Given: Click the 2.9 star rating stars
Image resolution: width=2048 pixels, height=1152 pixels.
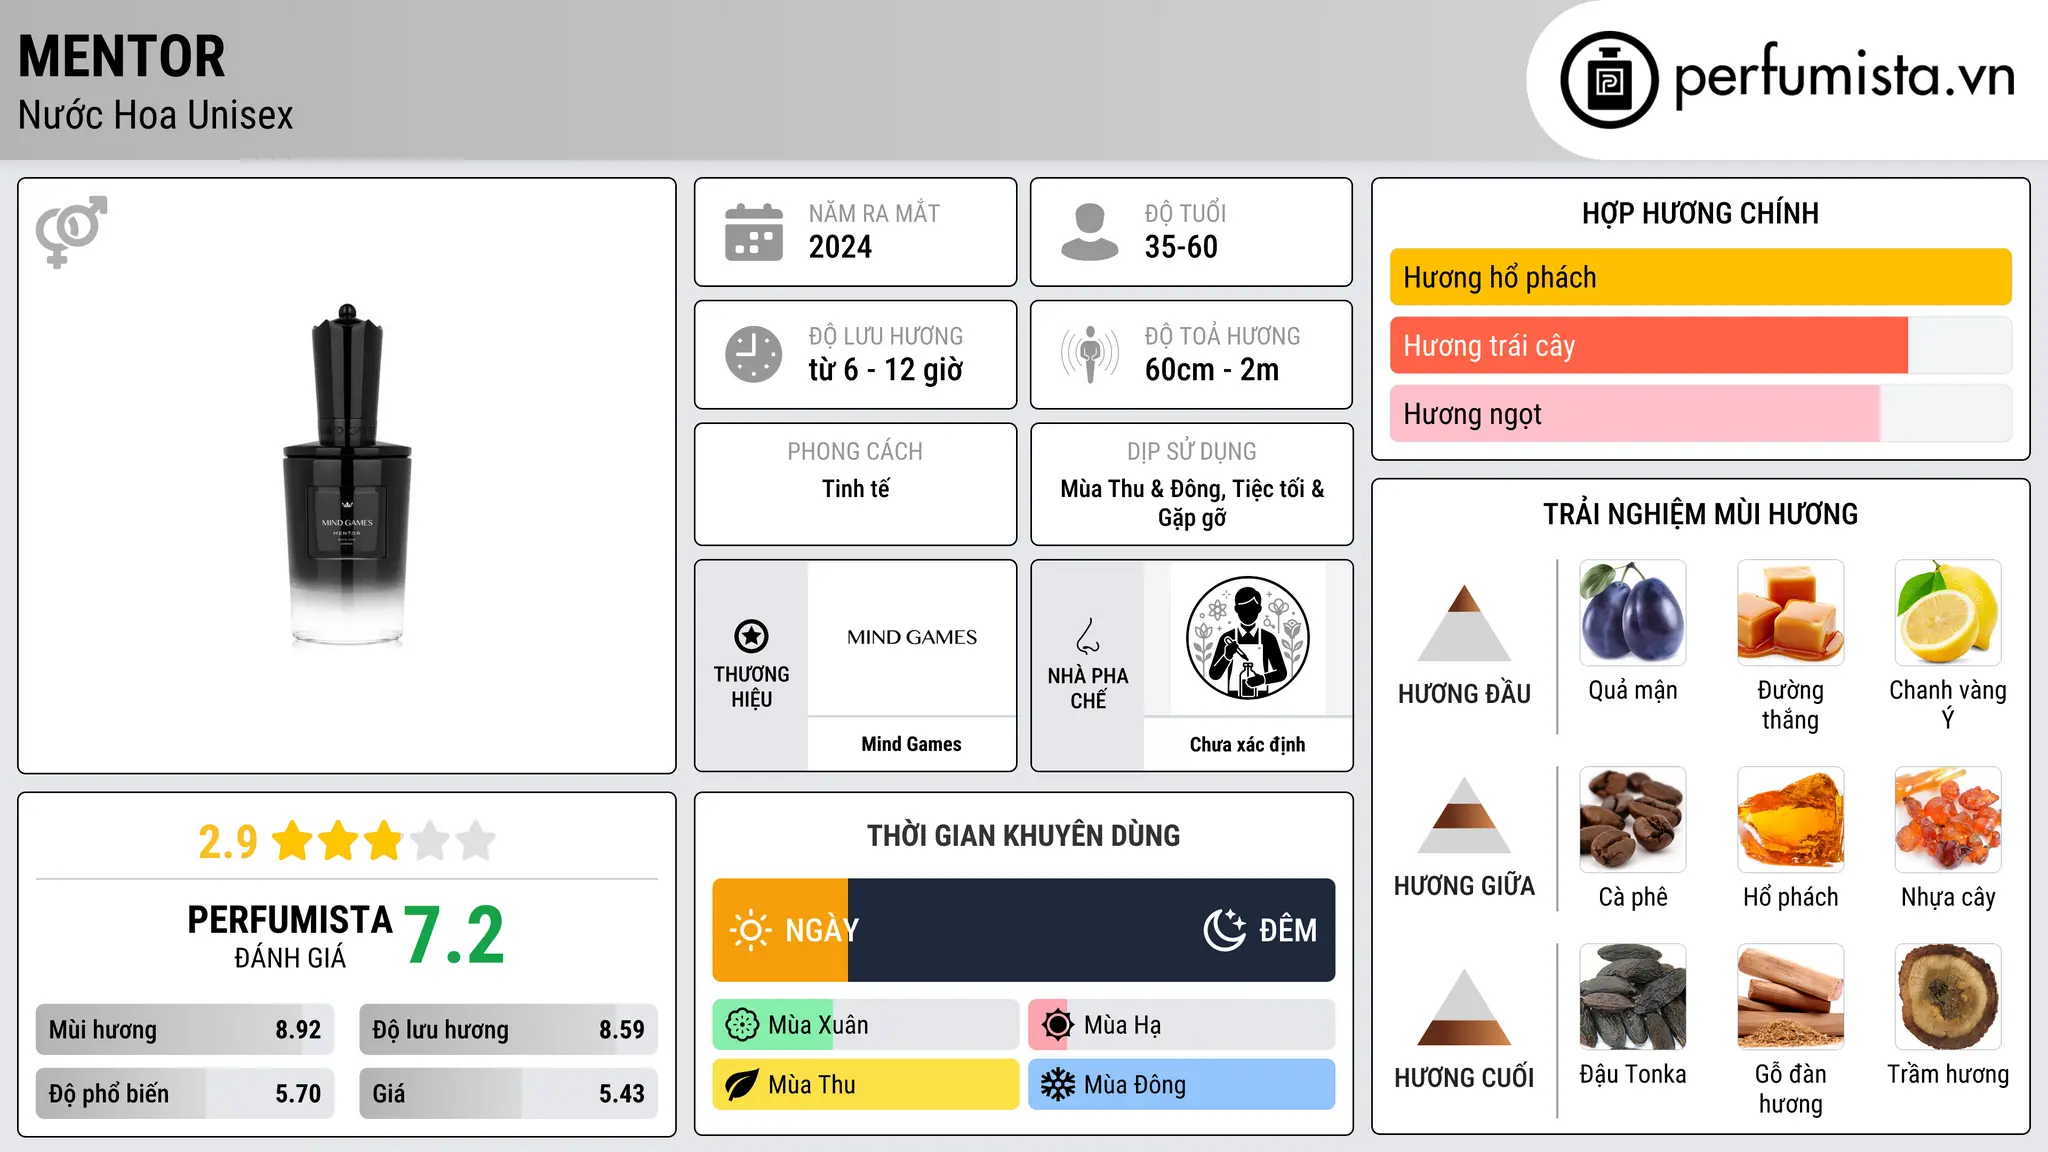Looking at the screenshot, I should pos(384,841).
